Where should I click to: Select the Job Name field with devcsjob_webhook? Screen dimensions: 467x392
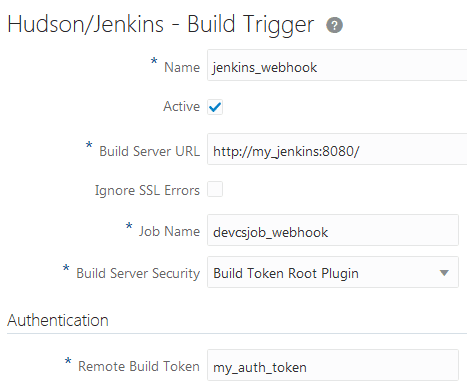pyautogui.click(x=333, y=230)
